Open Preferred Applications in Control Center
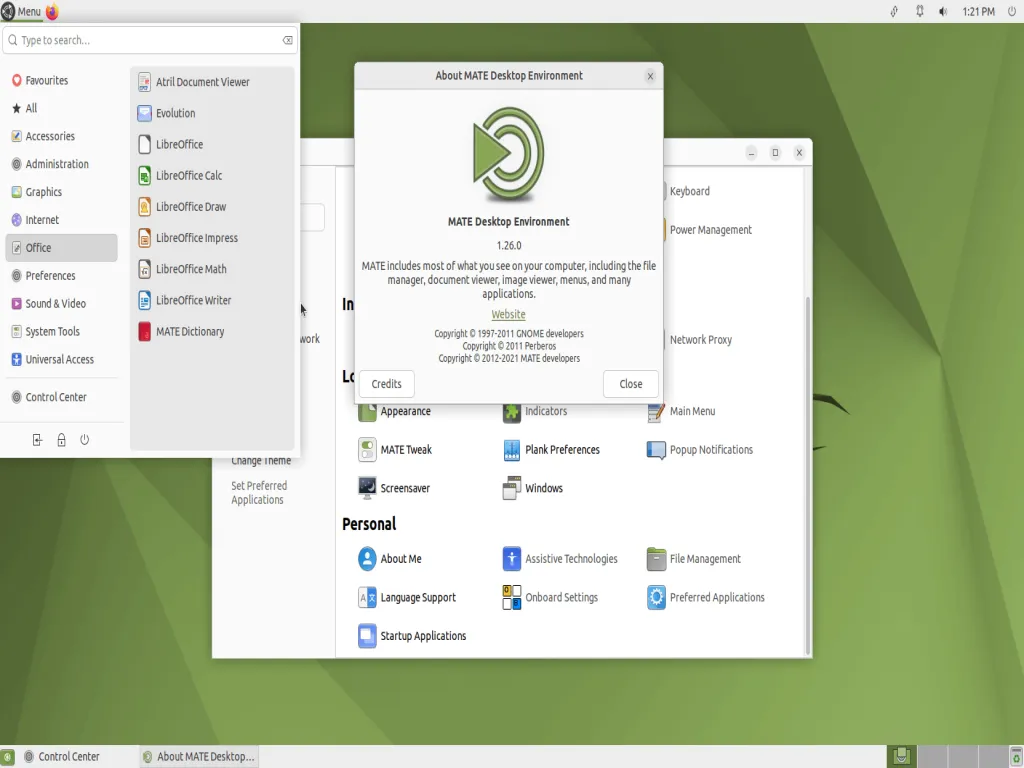This screenshot has width=1024, height=768. coord(705,597)
